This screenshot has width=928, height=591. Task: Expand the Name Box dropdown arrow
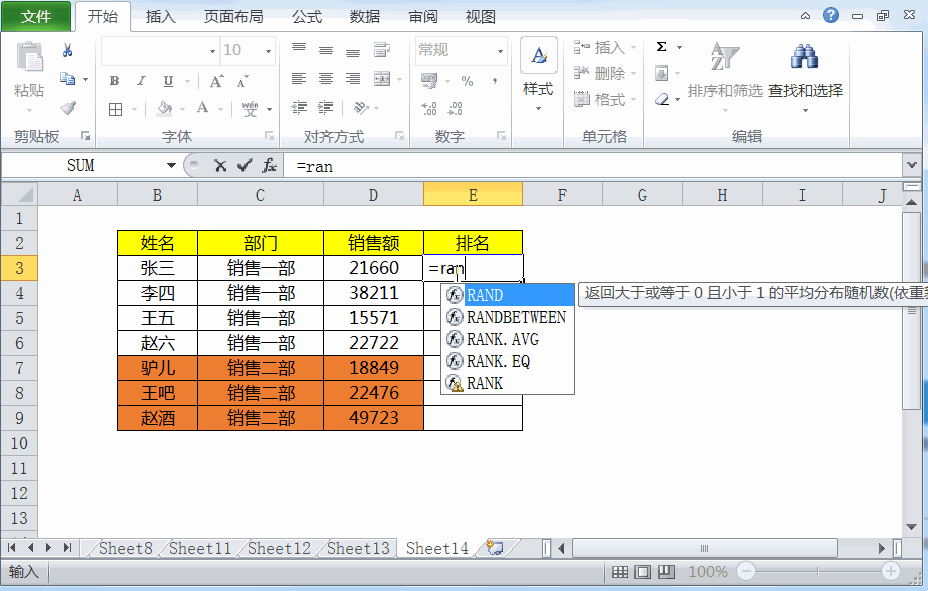click(x=171, y=166)
